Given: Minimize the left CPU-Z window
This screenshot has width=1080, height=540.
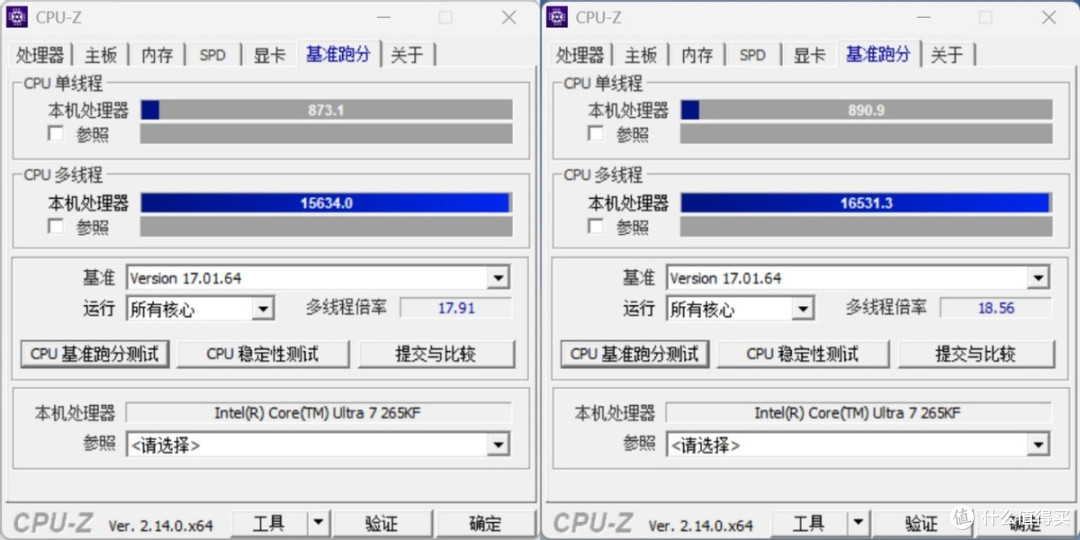Looking at the screenshot, I should (x=383, y=17).
